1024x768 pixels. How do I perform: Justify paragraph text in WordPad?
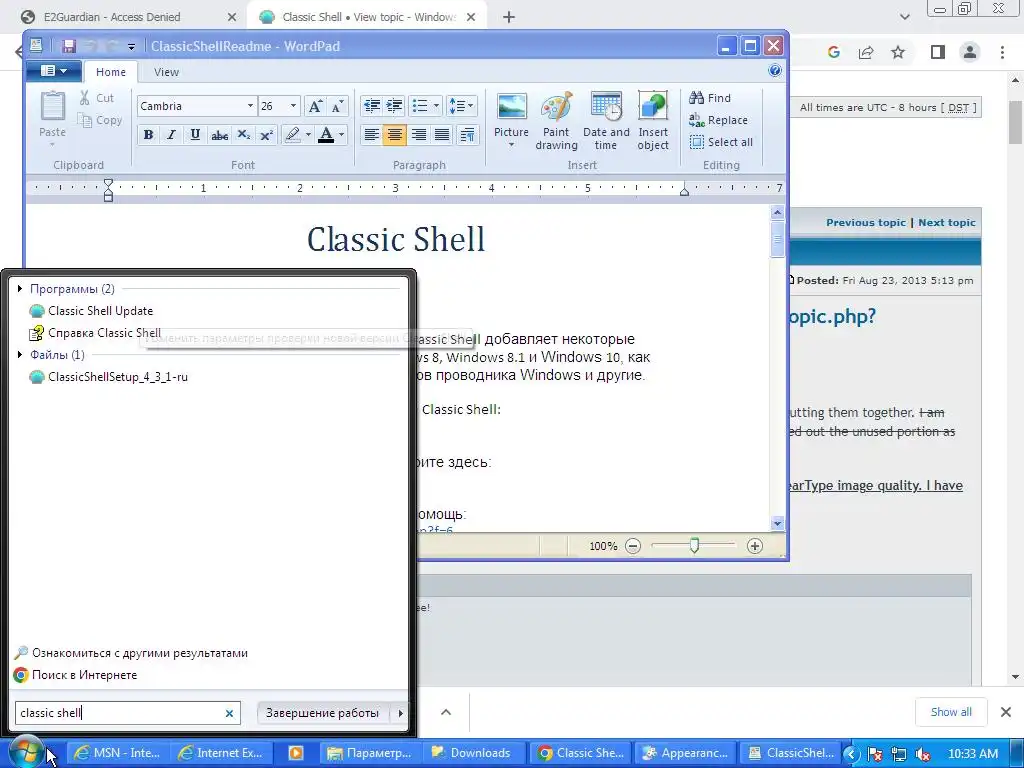pyautogui.click(x=442, y=135)
